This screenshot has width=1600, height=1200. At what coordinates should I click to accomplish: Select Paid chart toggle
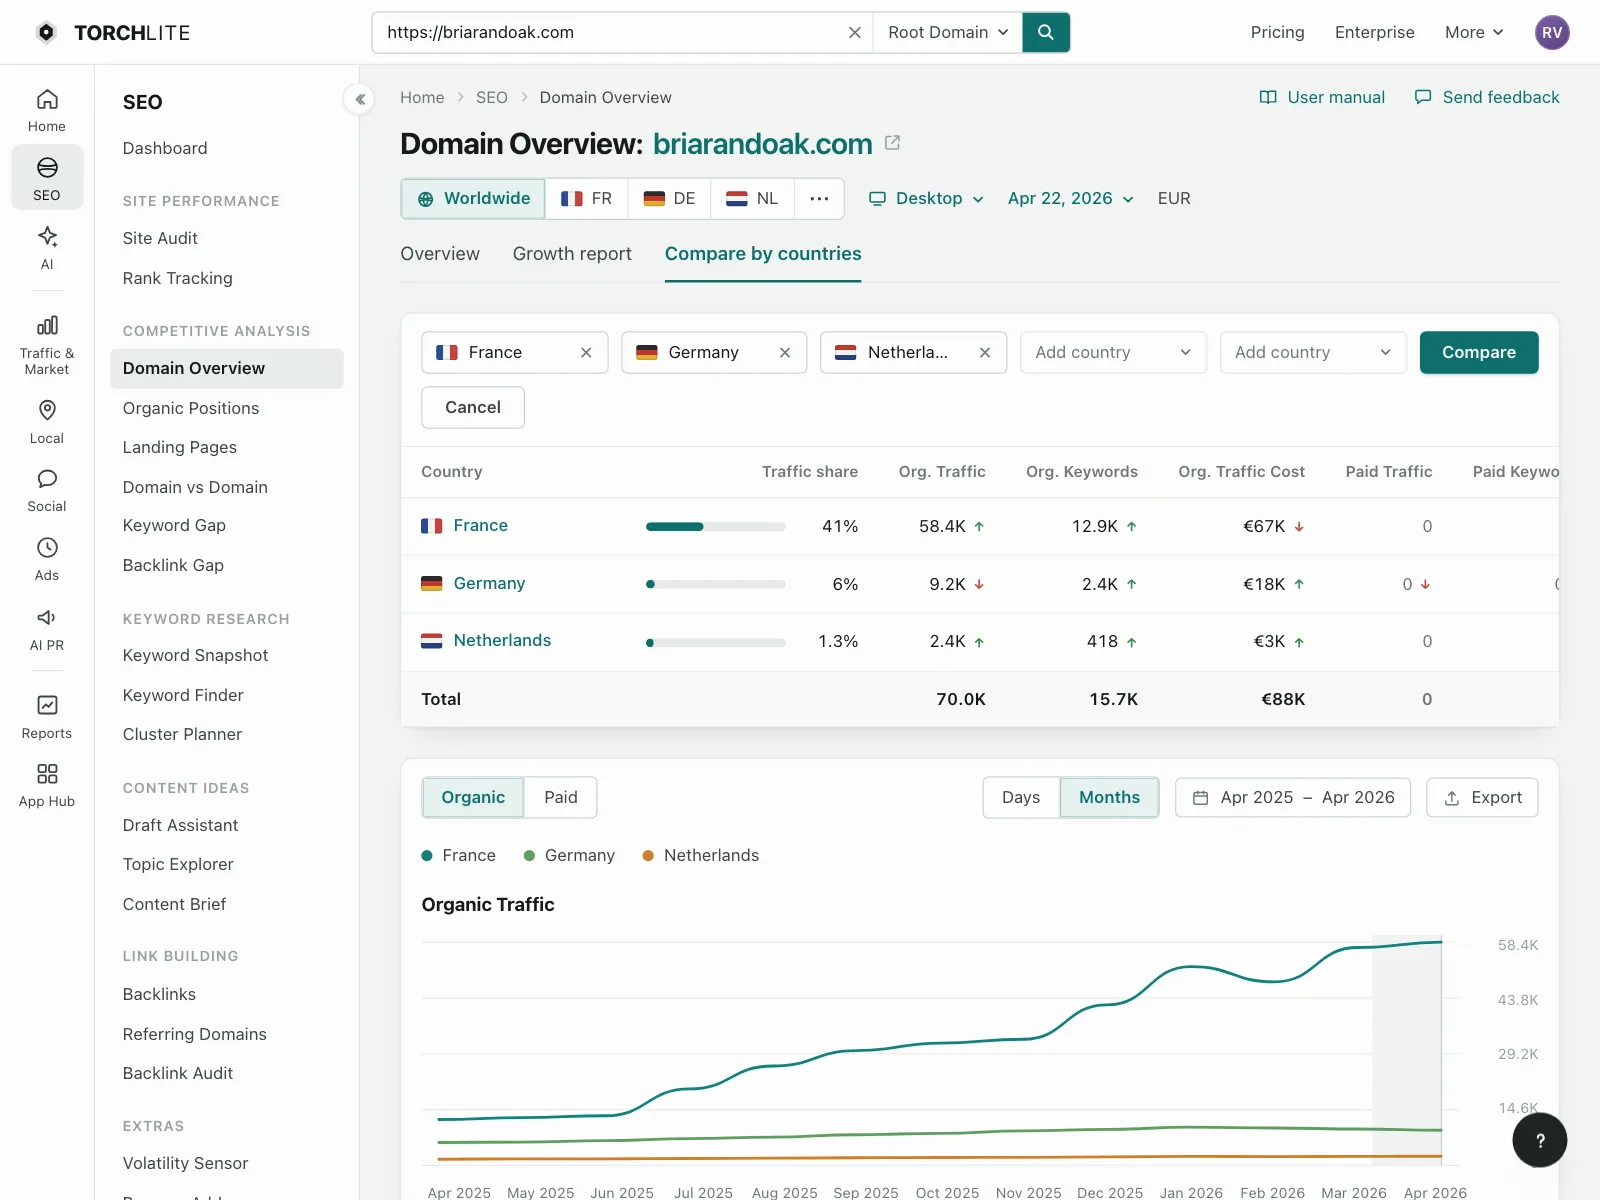(561, 797)
